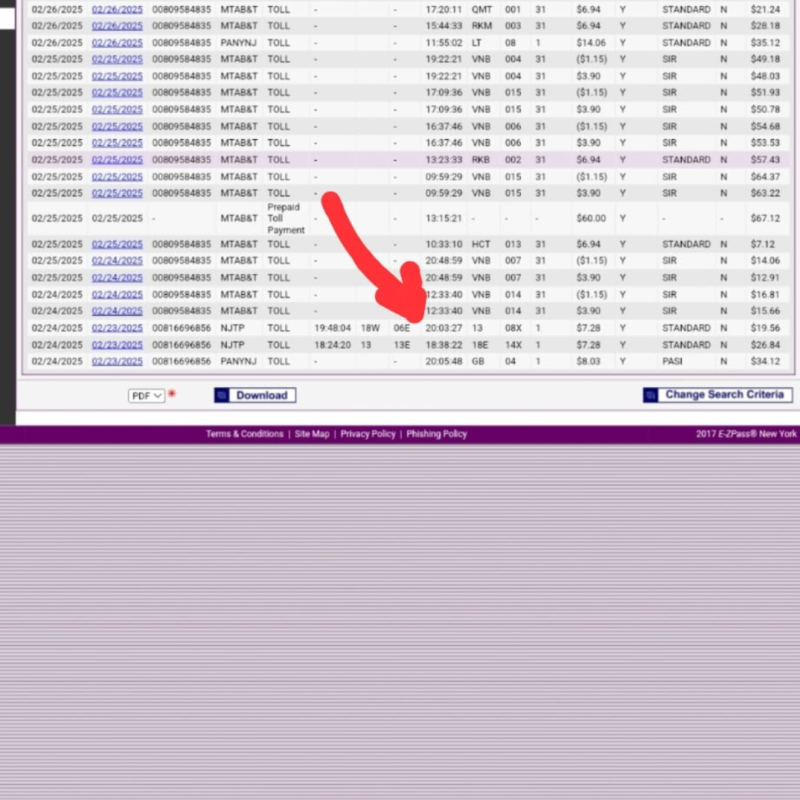Viewport: 800px width, 800px height.
Task: Select the '17:20:11' time cell
Action: click(x=443, y=10)
